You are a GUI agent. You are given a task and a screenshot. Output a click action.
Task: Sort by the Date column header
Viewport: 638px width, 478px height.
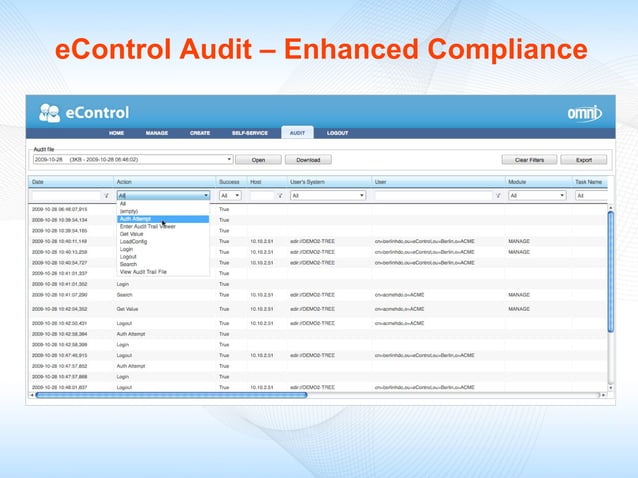coord(71,182)
